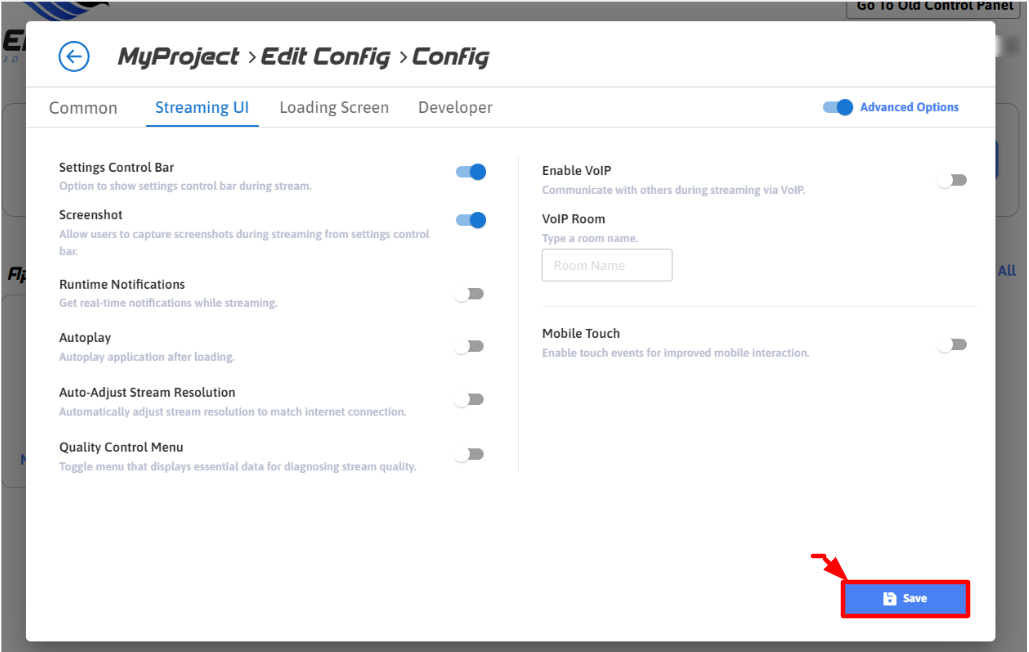Select the Loading Screen tab

334,108
